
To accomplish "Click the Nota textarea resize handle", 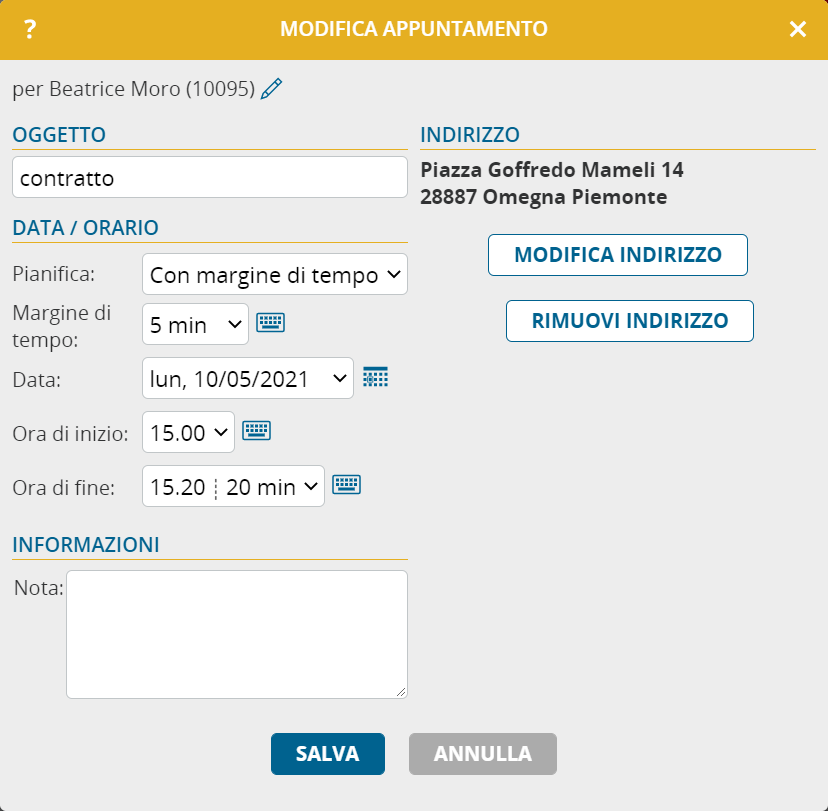I will pyautogui.click(x=401, y=691).
